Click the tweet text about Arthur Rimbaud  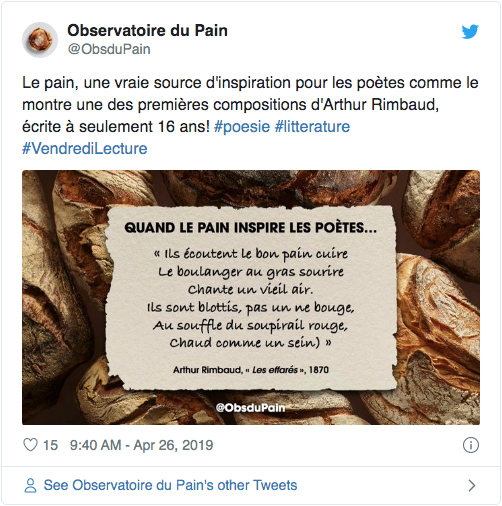point(250,105)
